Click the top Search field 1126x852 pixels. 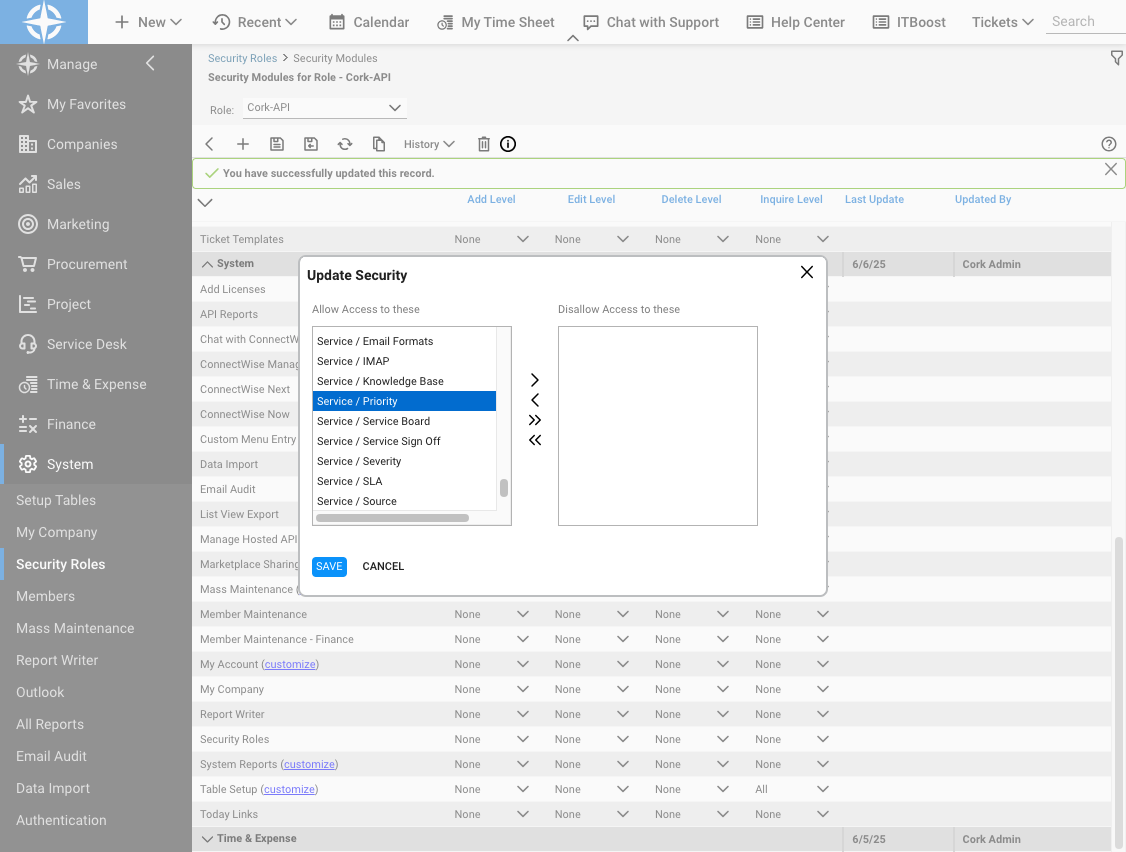[1086, 22]
